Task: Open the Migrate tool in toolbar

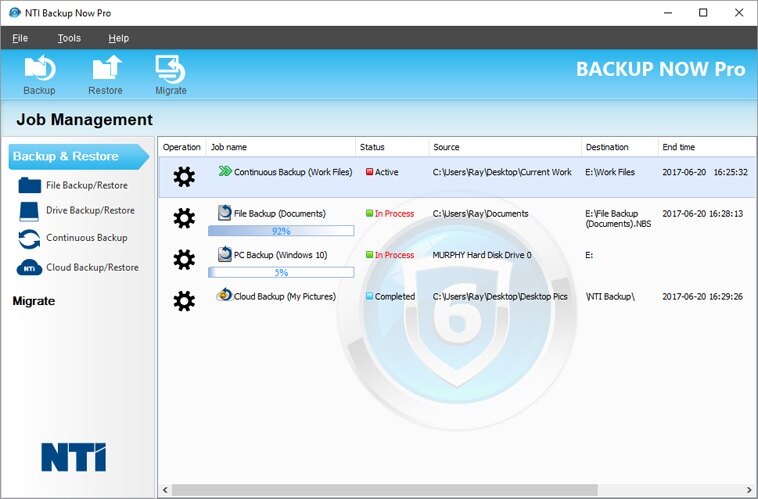Action: click(170, 74)
